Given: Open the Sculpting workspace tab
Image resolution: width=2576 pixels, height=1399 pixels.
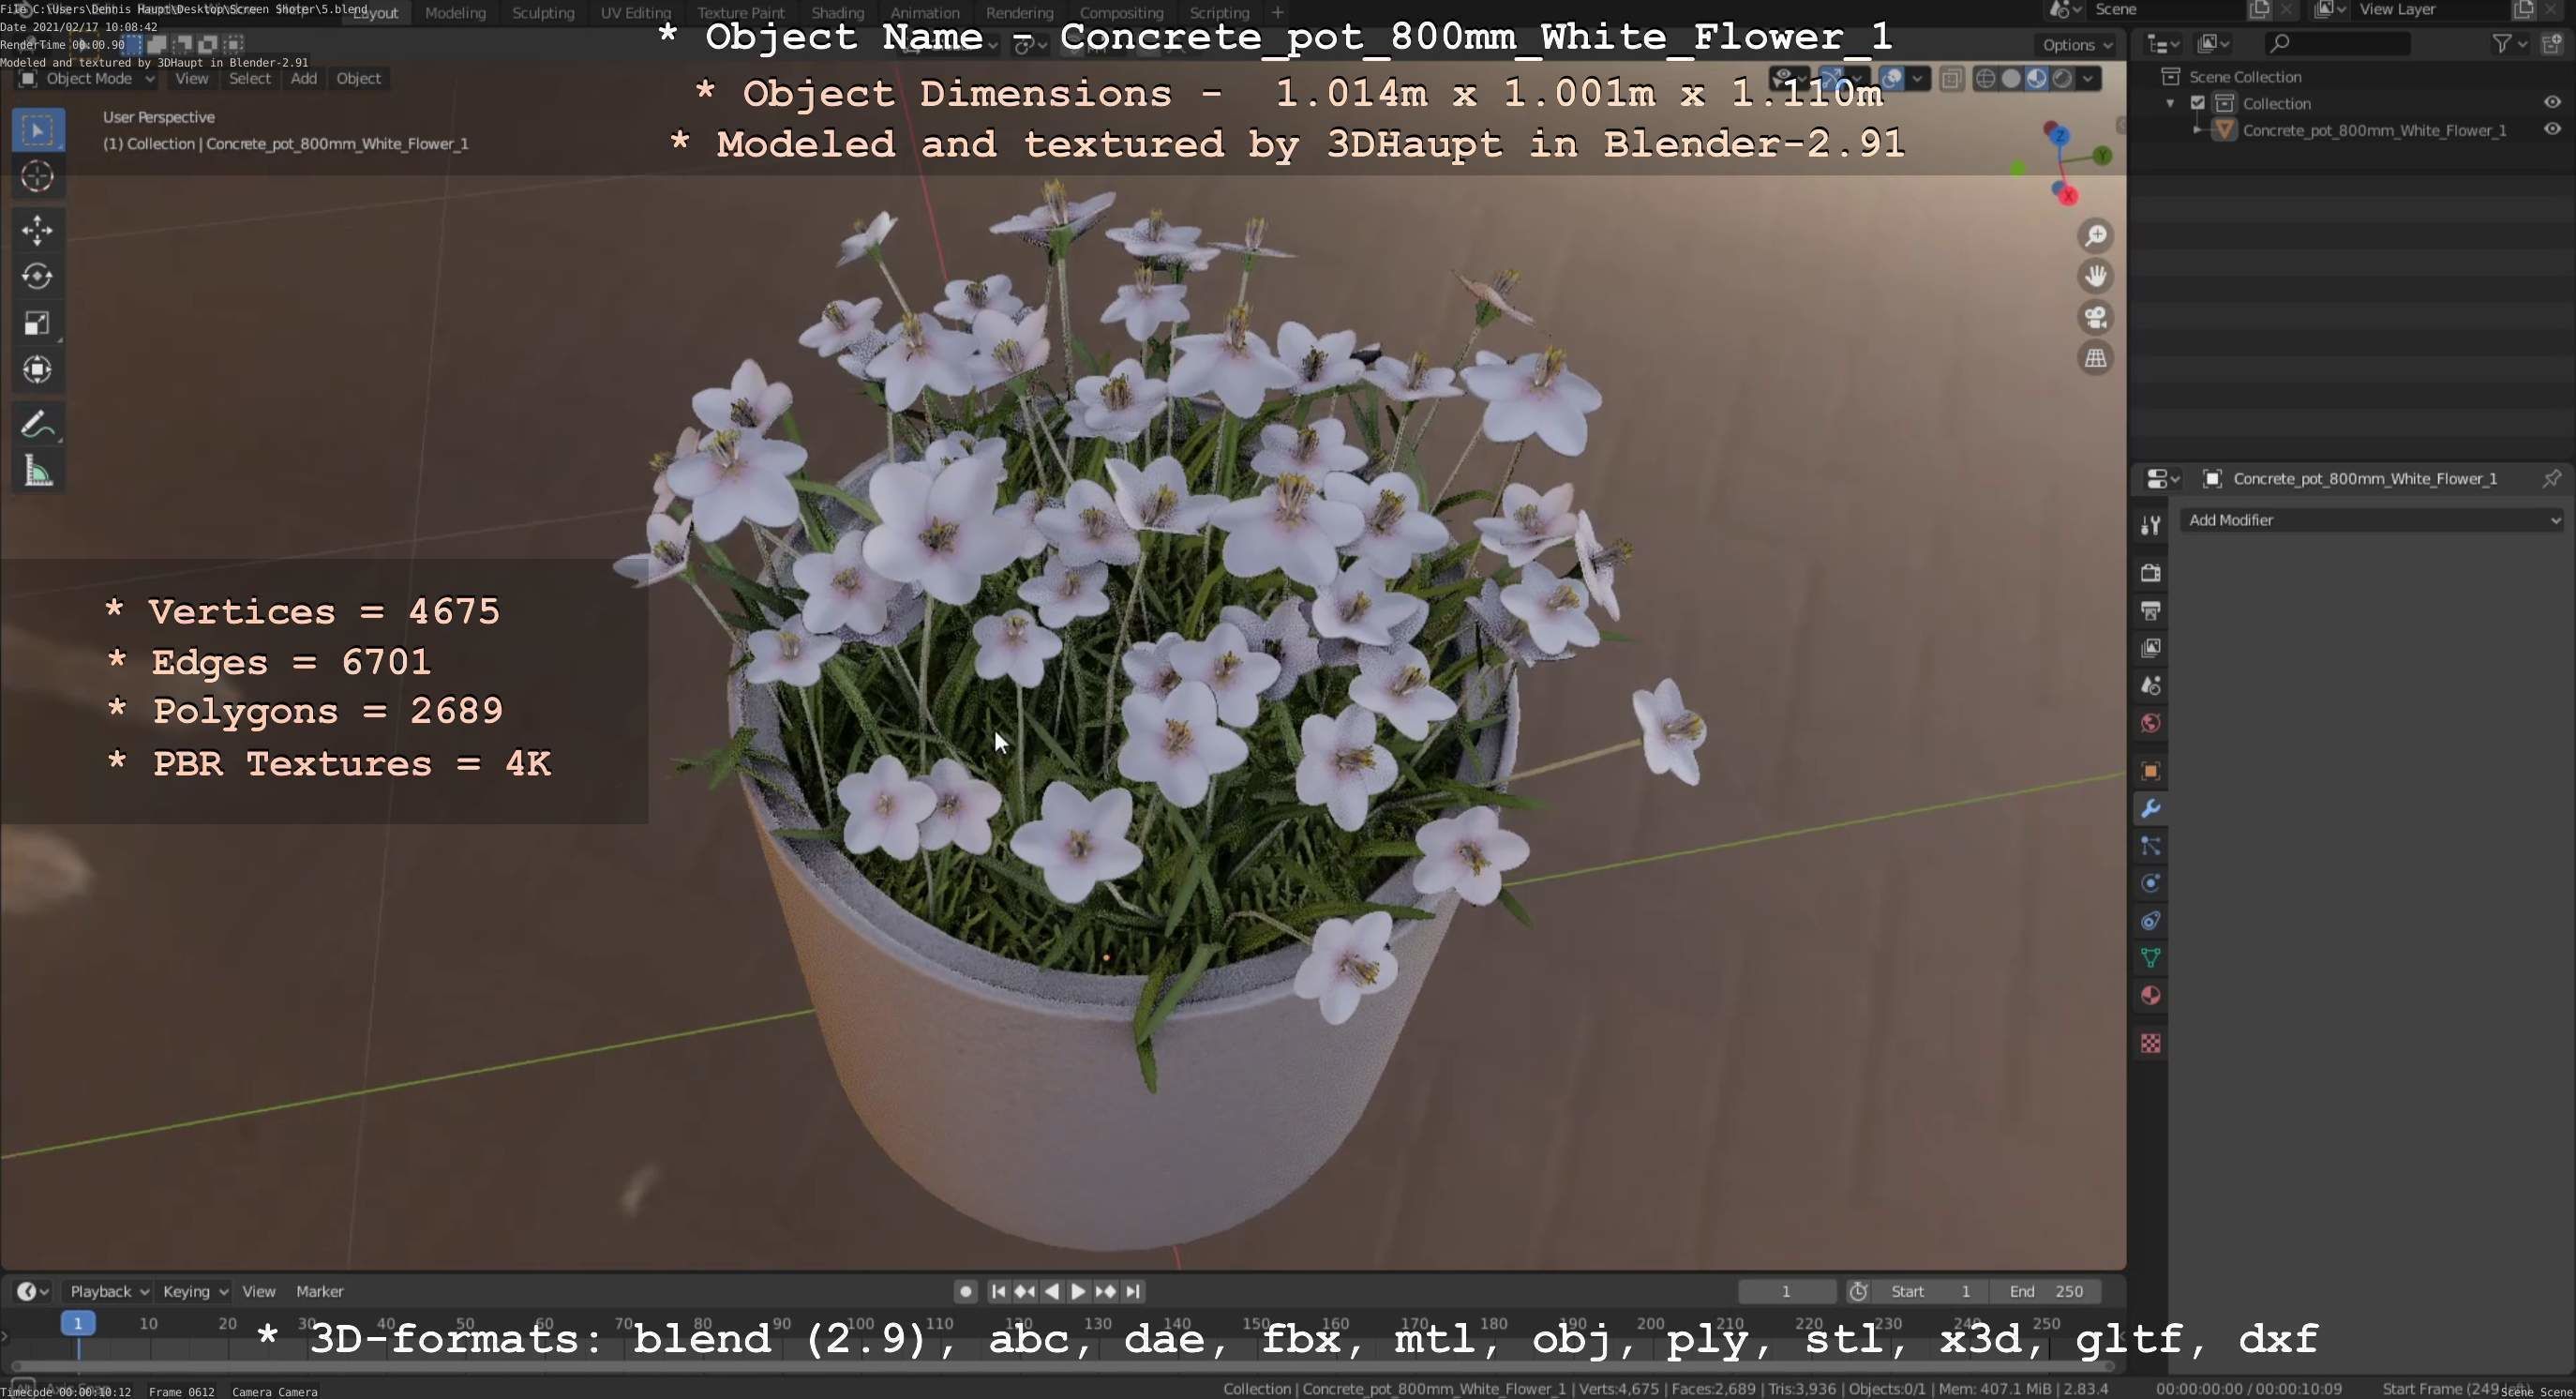Looking at the screenshot, I should [543, 13].
